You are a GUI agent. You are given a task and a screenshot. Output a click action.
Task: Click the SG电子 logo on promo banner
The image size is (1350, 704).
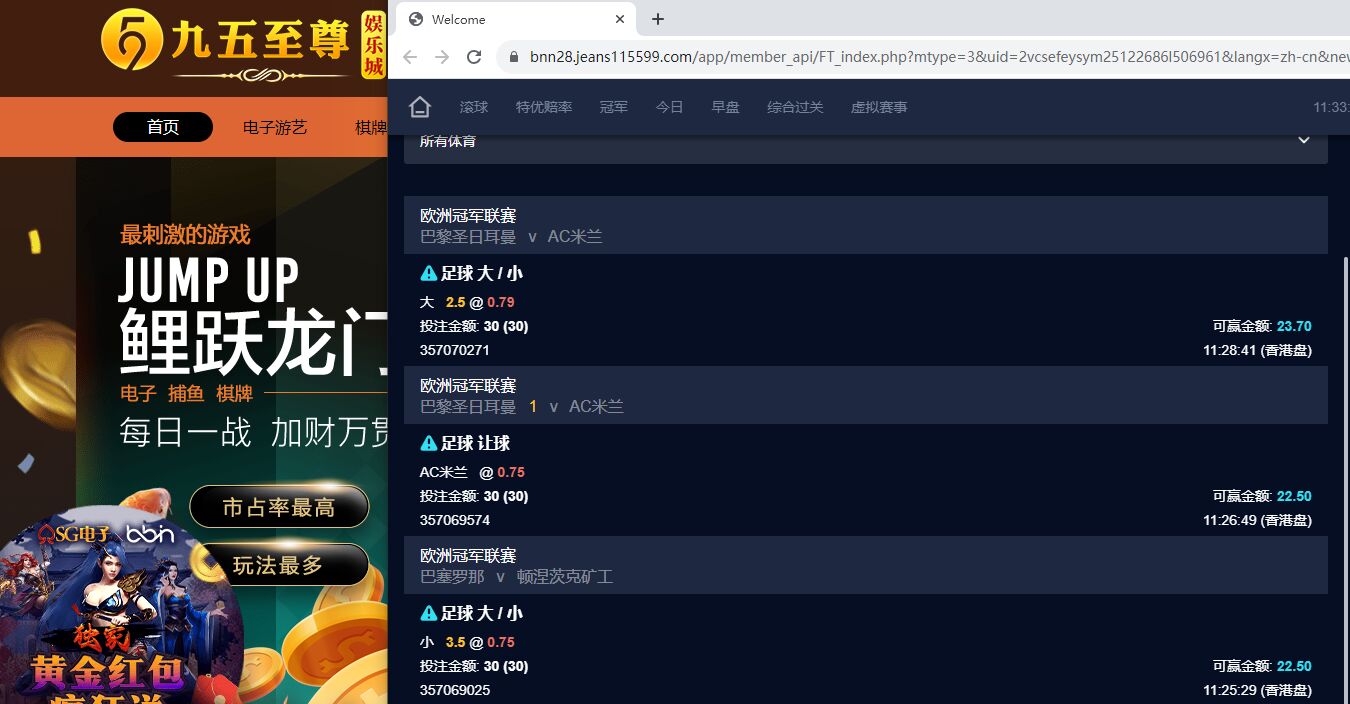click(75, 535)
